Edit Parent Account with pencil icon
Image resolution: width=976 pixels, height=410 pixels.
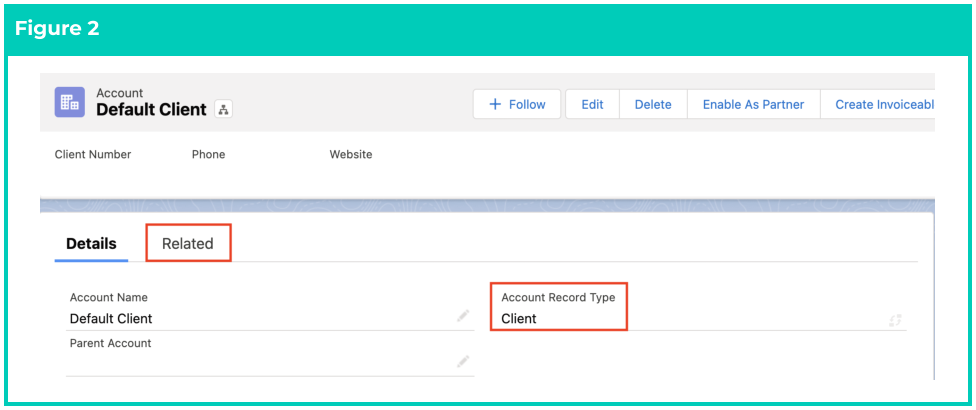coord(462,361)
